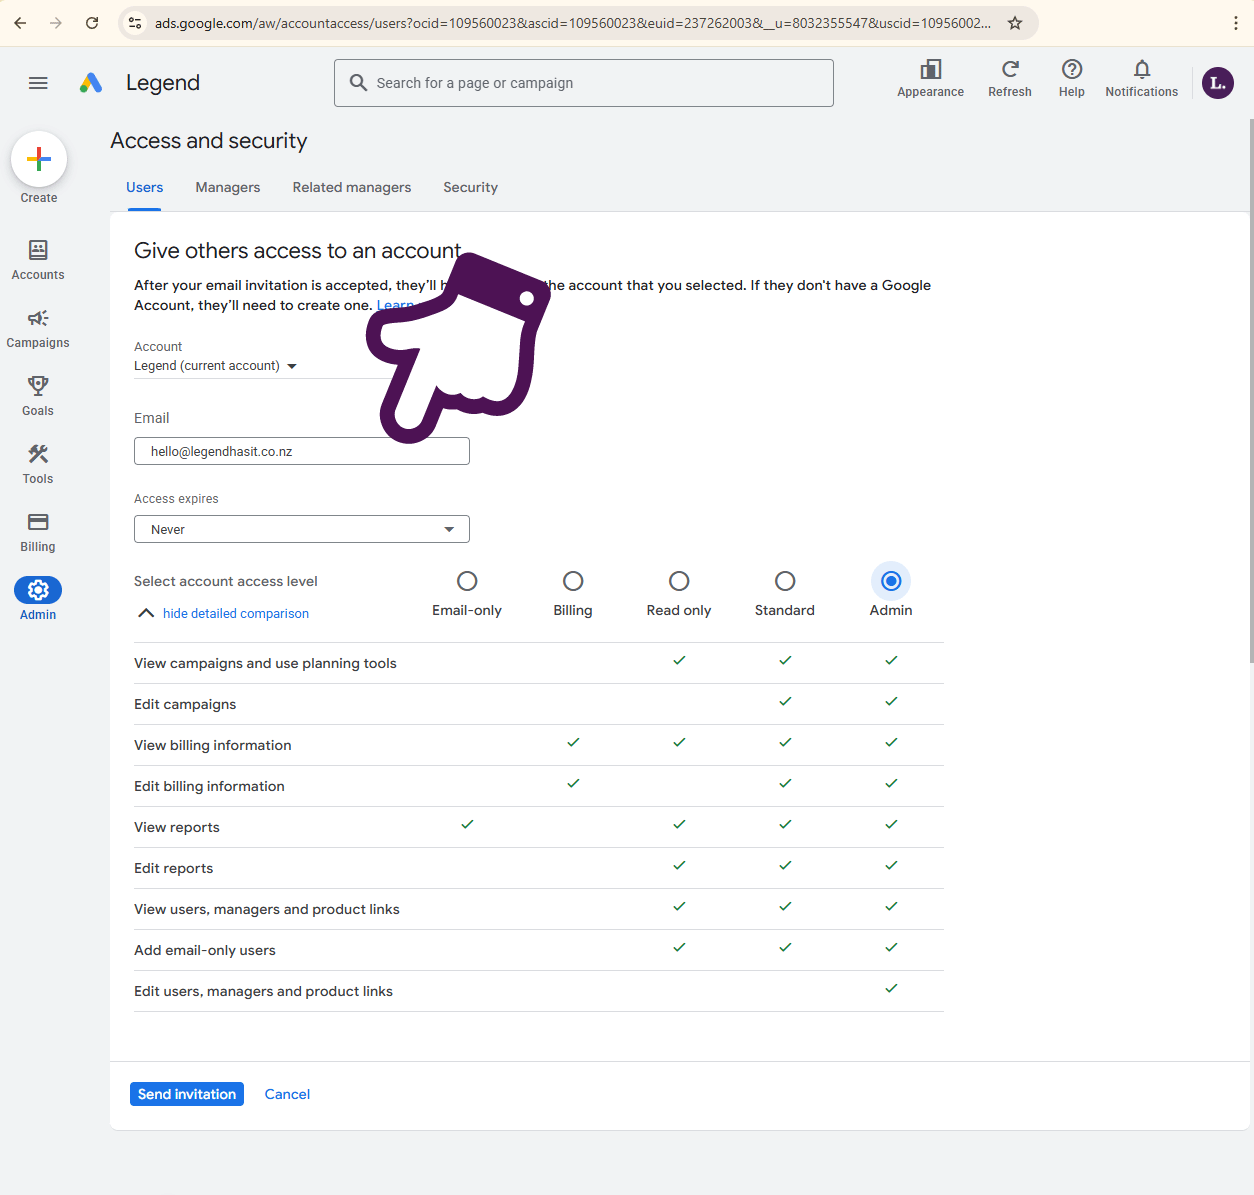Switch to the Managers tab
Image resolution: width=1254 pixels, height=1195 pixels.
[228, 187]
